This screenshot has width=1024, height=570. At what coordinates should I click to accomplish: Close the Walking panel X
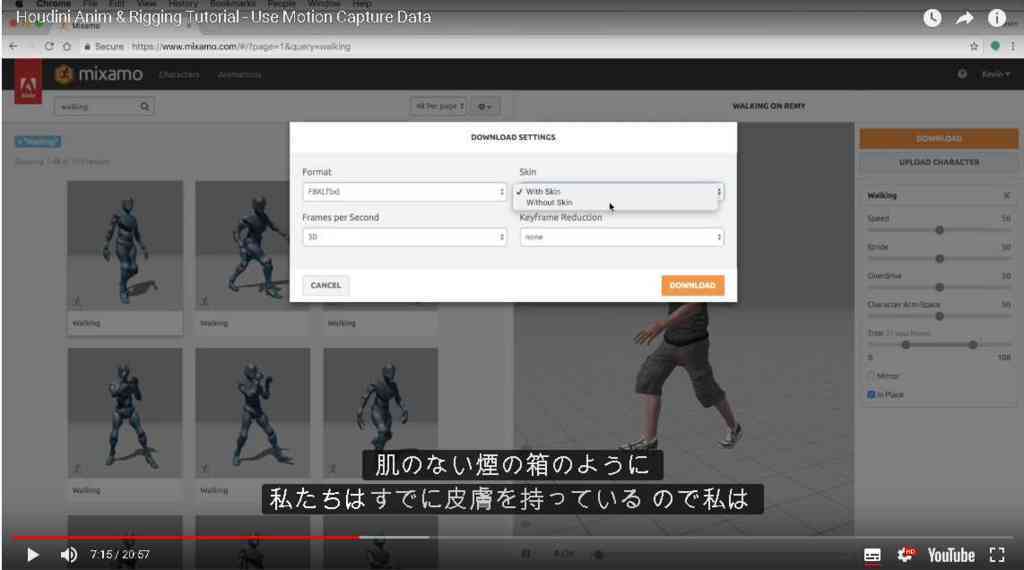(1006, 195)
